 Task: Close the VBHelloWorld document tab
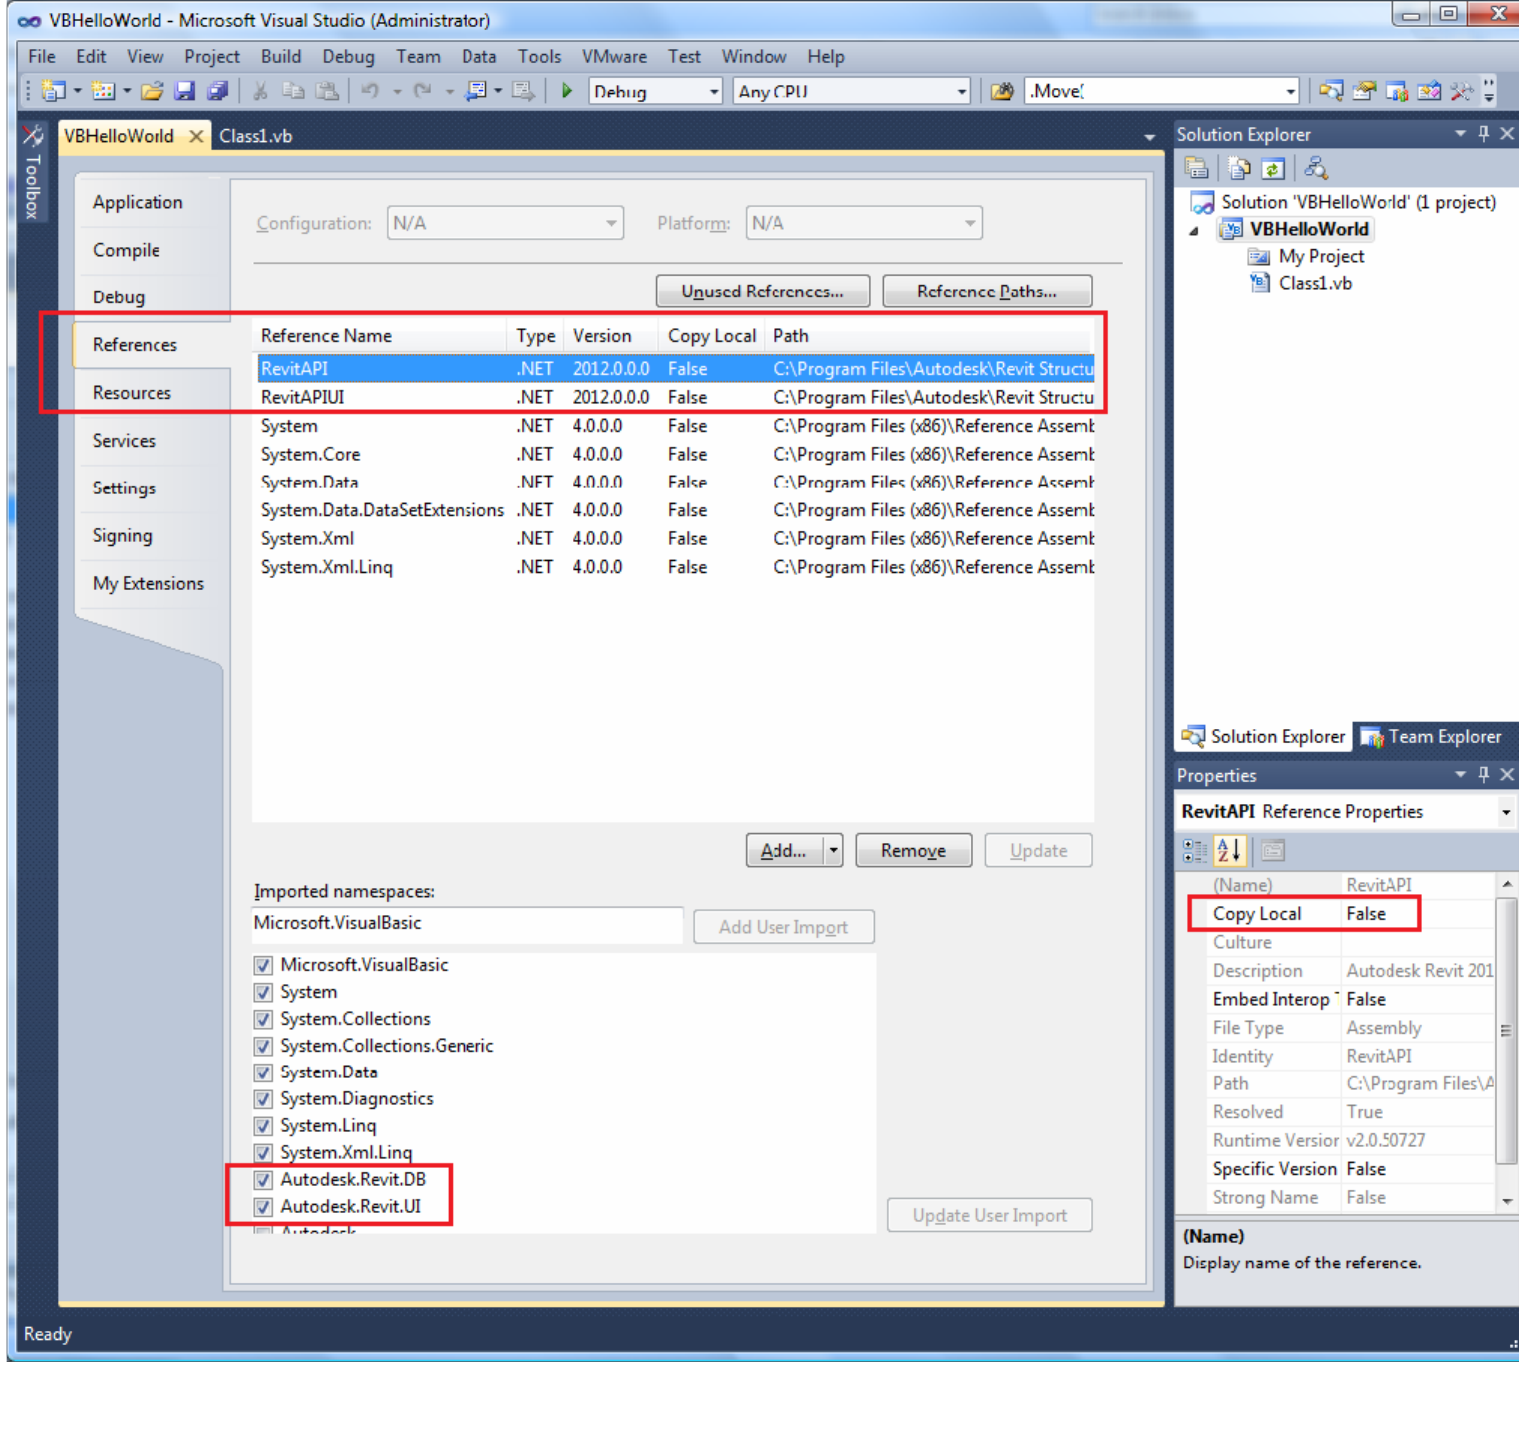(196, 136)
